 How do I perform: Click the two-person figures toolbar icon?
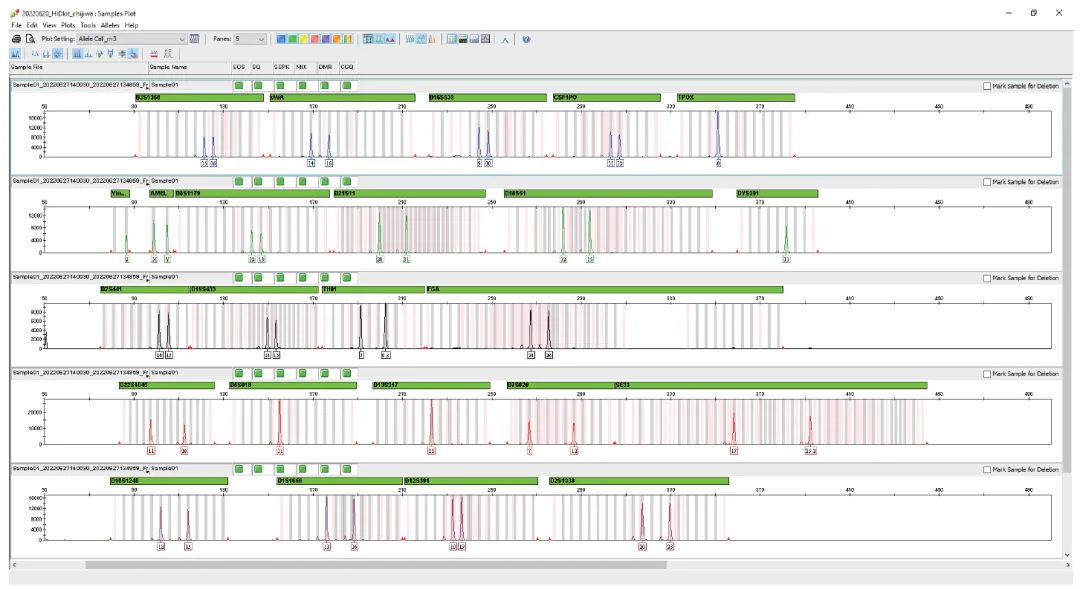(x=168, y=53)
